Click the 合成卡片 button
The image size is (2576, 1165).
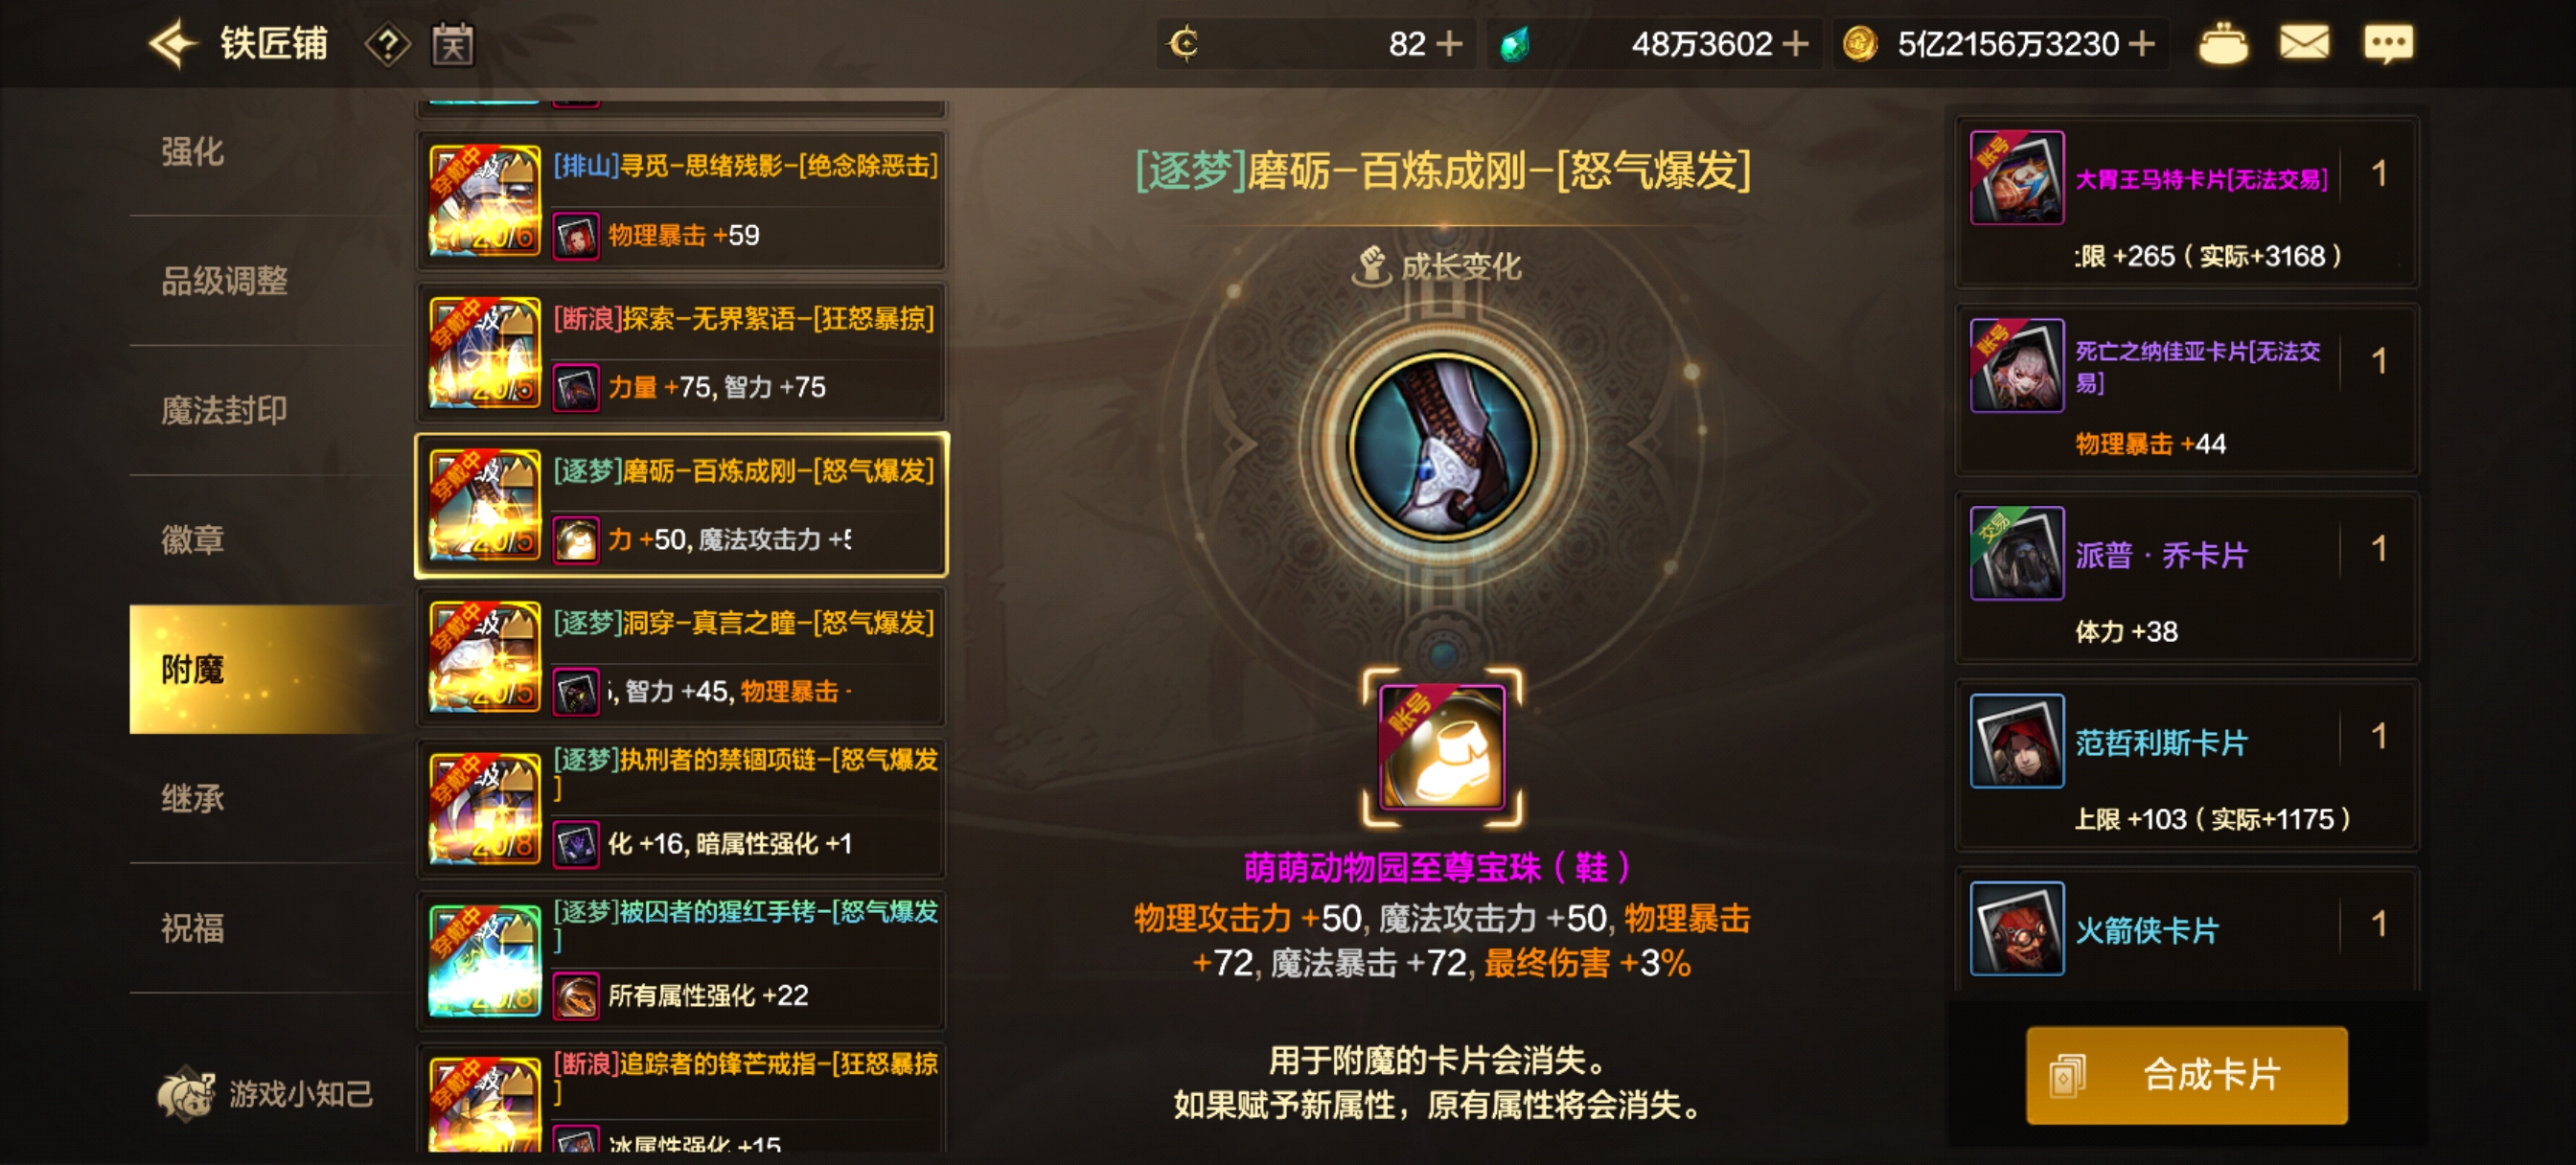pos(2186,1075)
